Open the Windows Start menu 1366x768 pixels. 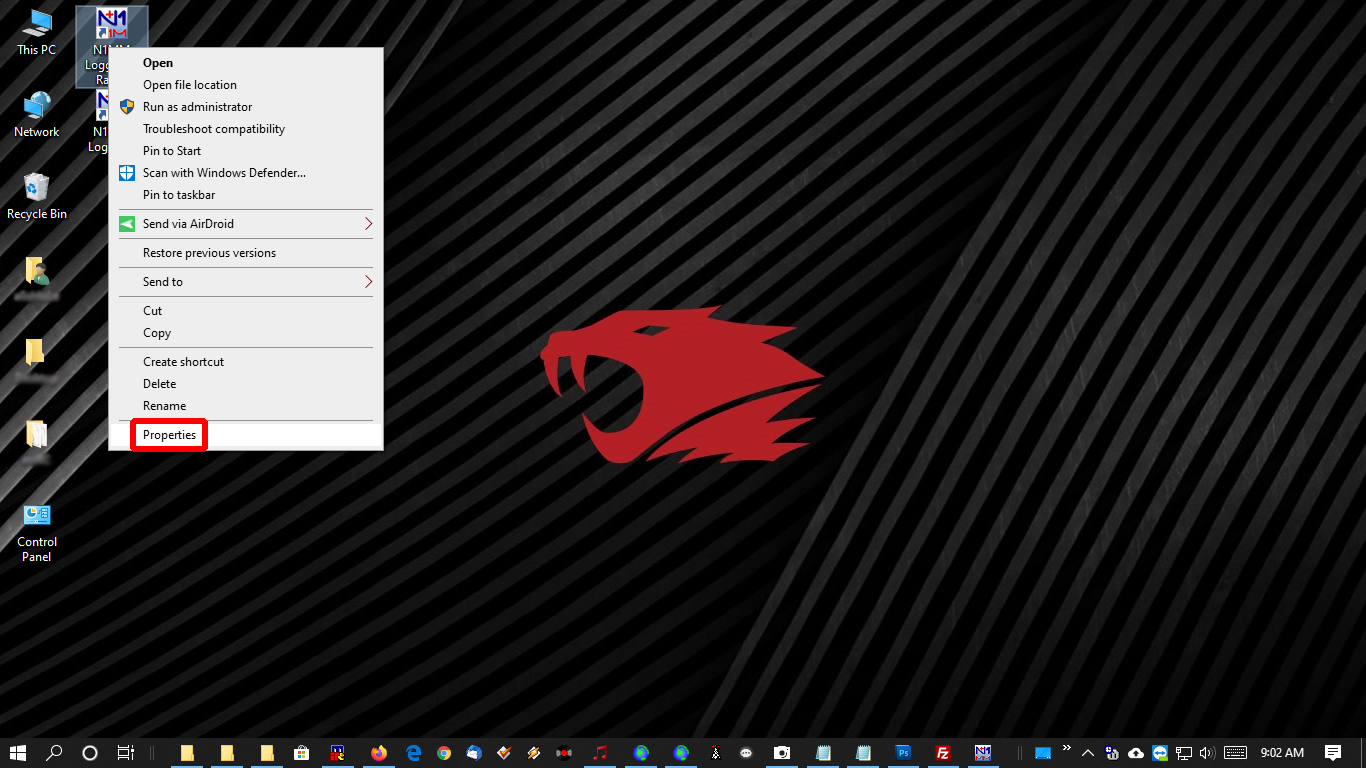point(18,753)
